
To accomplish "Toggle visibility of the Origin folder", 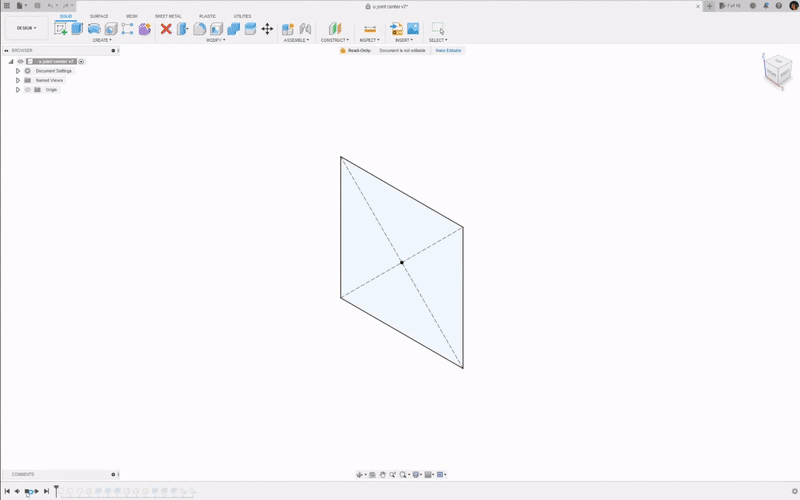I will click(28, 90).
